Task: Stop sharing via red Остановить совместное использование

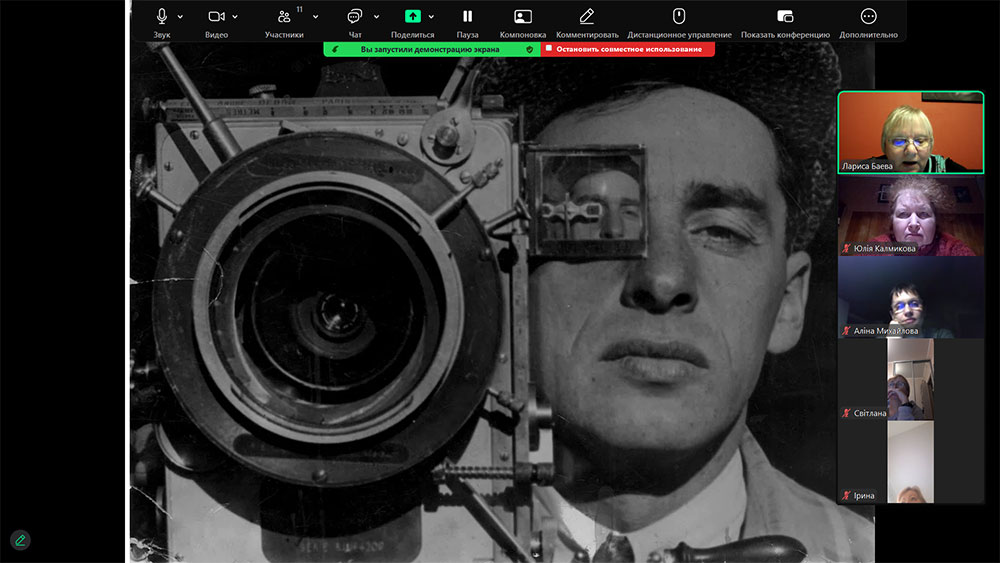Action: (628, 49)
